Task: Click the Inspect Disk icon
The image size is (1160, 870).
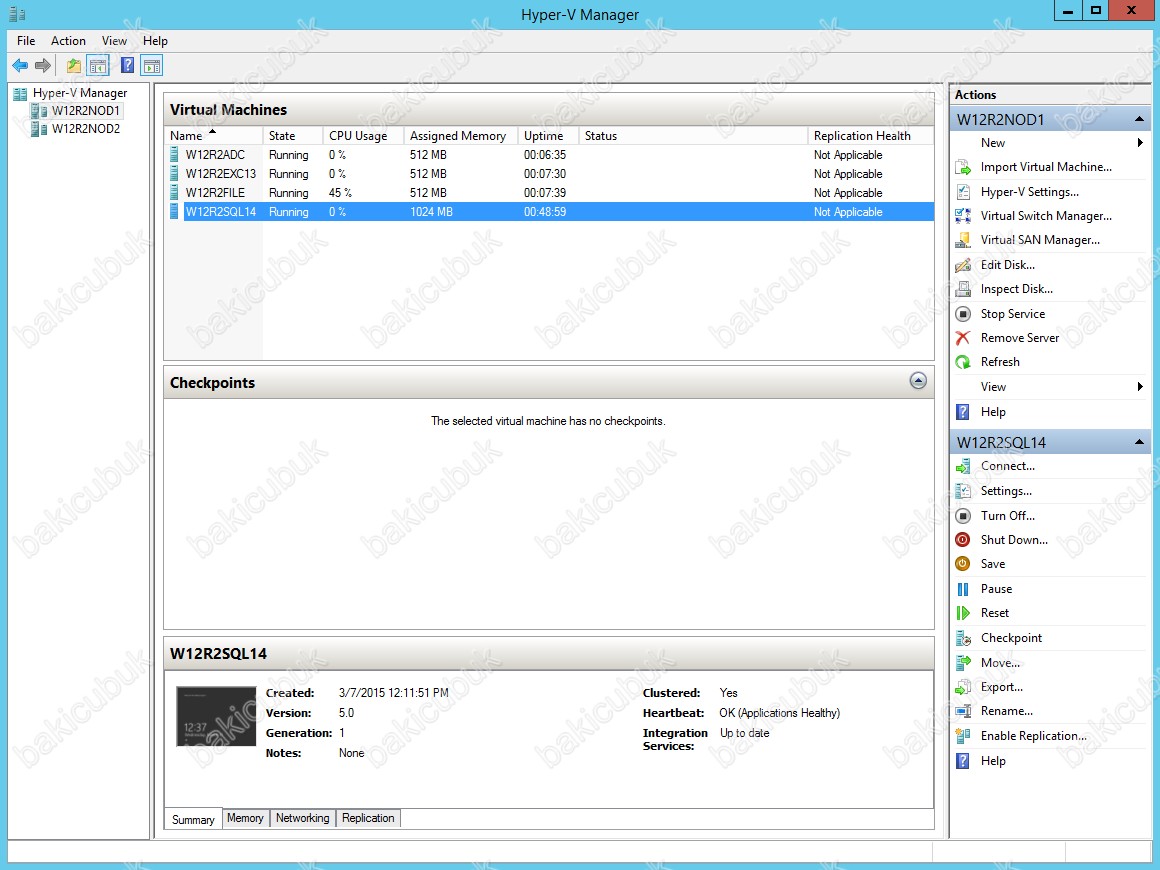Action: coord(962,289)
